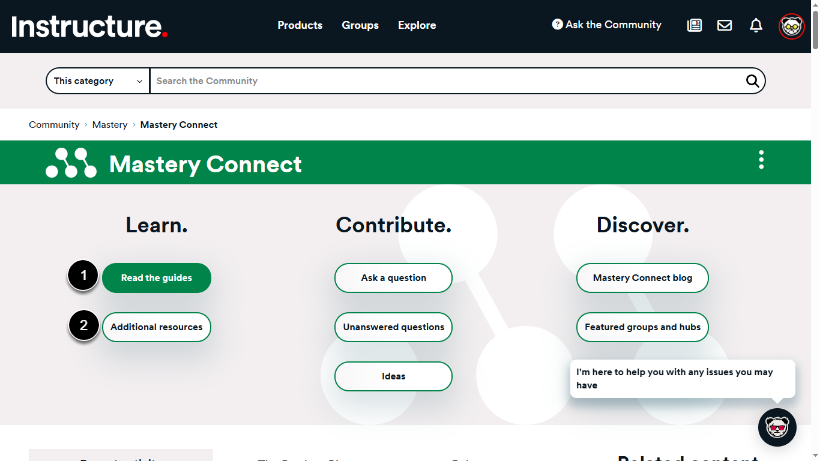This screenshot has width=820, height=461.
Task: Open the Groups menu
Action: (360, 25)
